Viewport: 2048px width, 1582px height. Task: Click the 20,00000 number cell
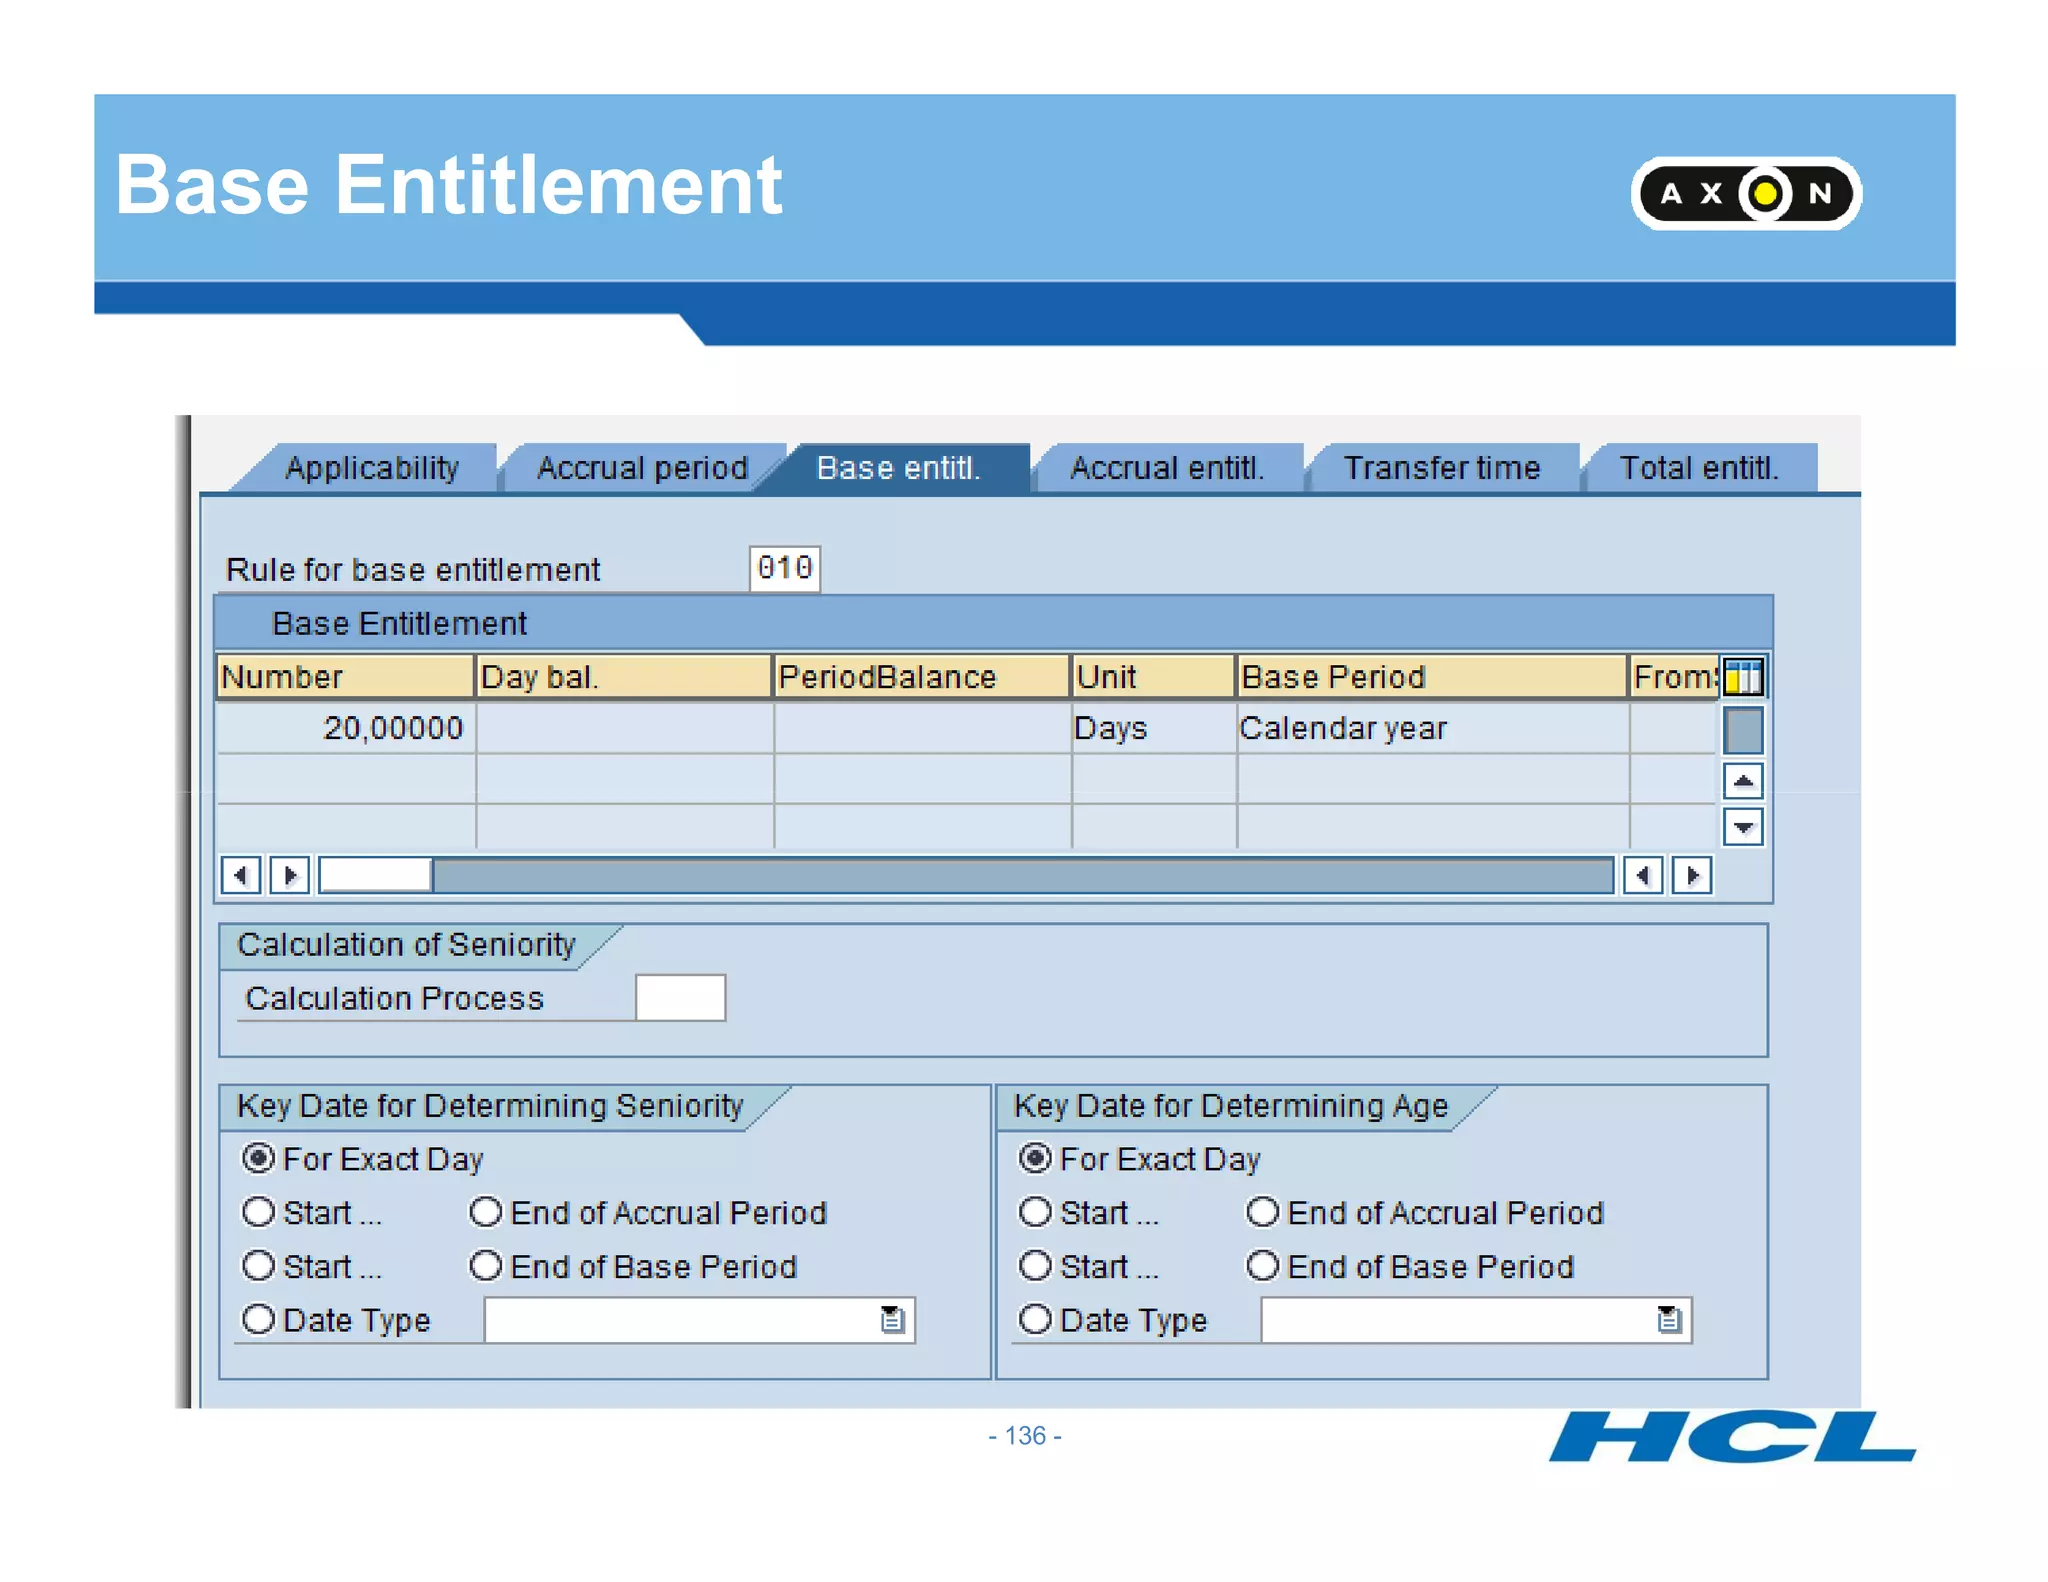[345, 728]
